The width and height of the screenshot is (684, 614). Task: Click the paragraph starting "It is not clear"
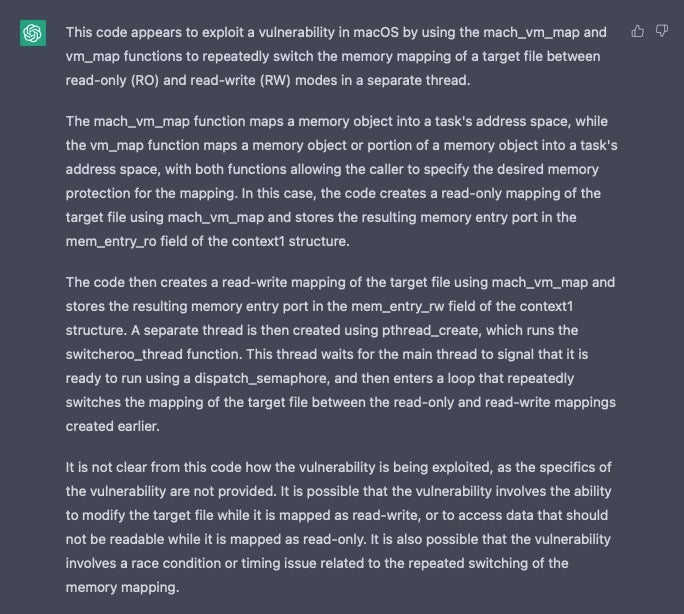340,529
